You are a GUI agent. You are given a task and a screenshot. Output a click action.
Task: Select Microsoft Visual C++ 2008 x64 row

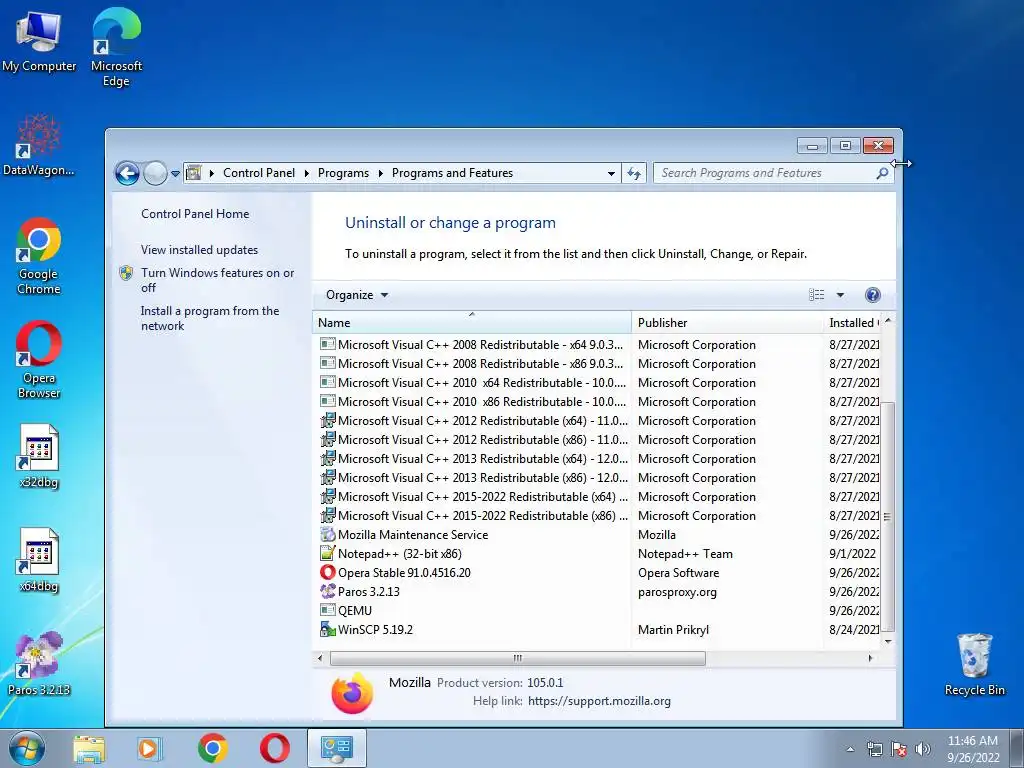pos(597,344)
